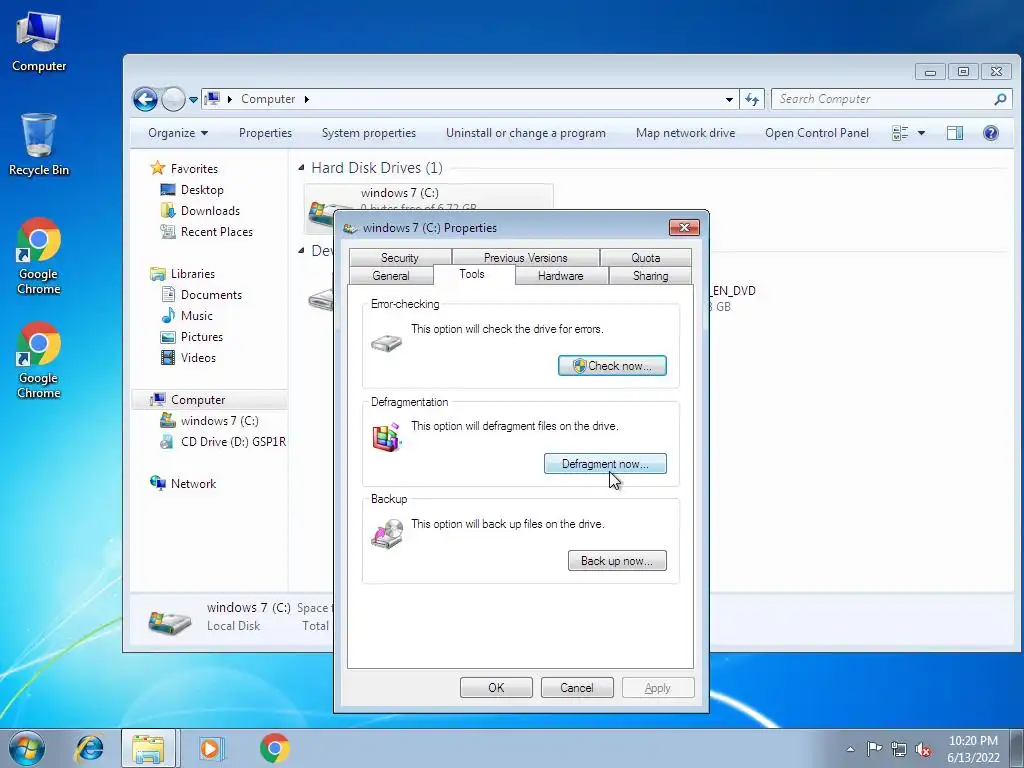Click the Back up now button
This screenshot has width=1024, height=768.
click(617, 561)
